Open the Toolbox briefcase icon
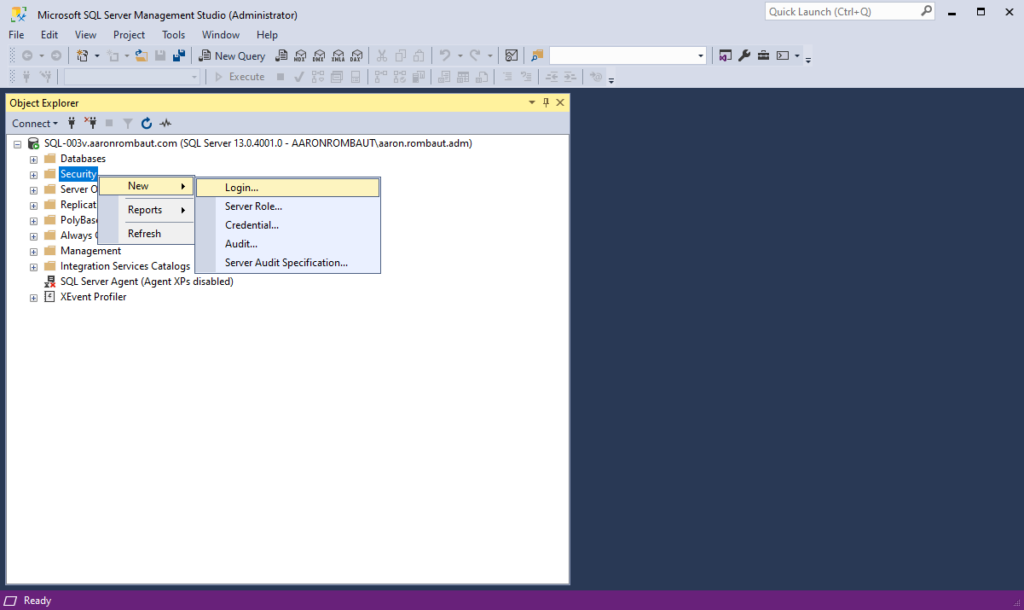This screenshot has width=1024, height=610. [x=763, y=56]
